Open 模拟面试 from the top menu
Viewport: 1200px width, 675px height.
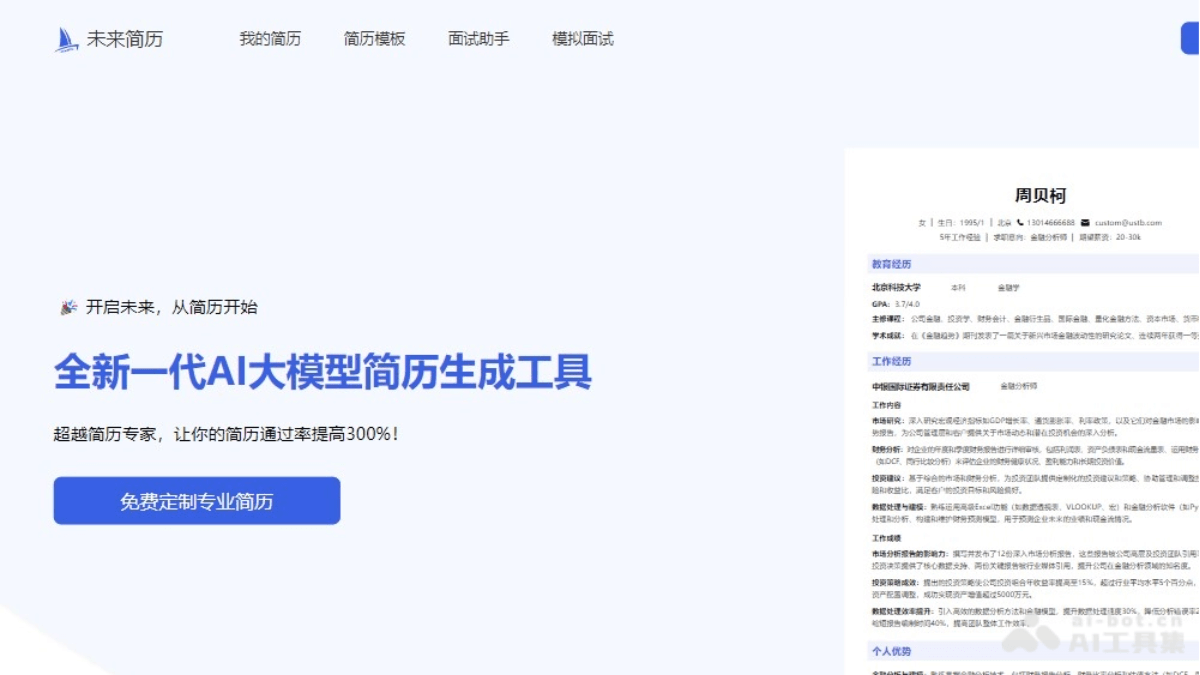(583, 40)
